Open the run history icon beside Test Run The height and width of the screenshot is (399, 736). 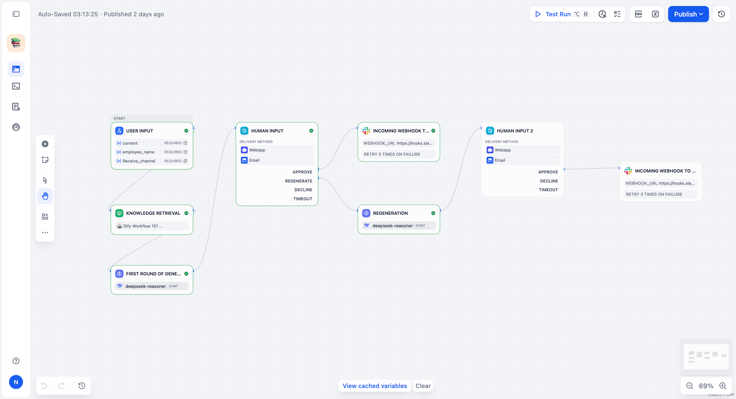coord(602,14)
